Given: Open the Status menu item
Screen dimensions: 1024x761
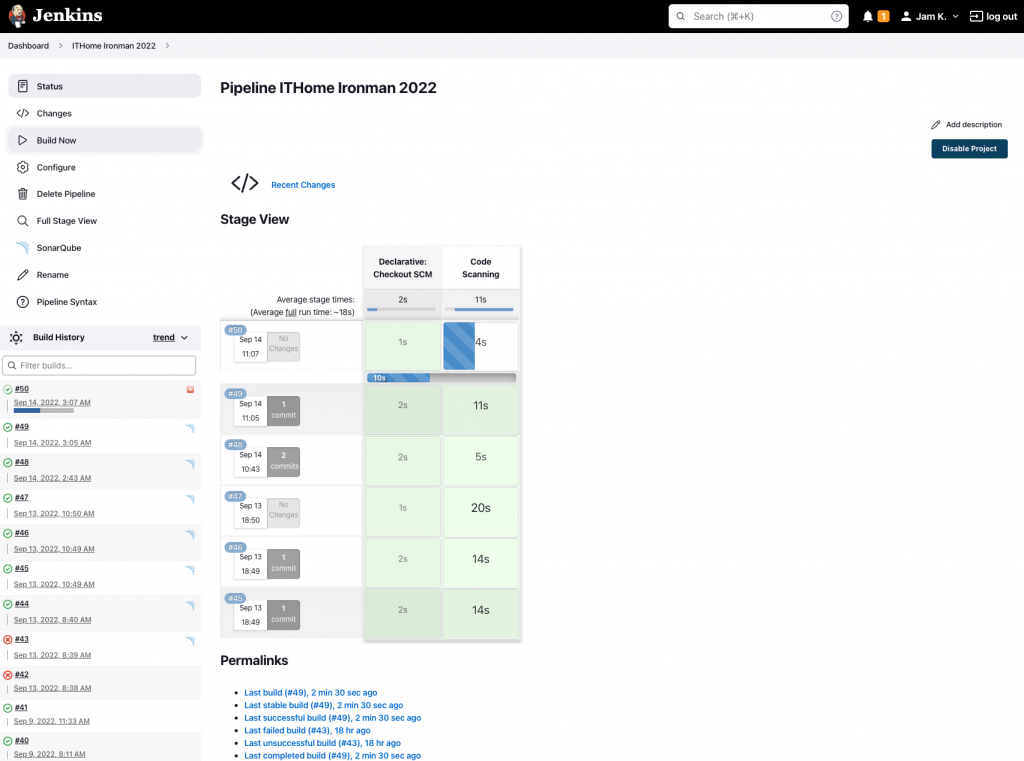Looking at the screenshot, I should tap(104, 86).
